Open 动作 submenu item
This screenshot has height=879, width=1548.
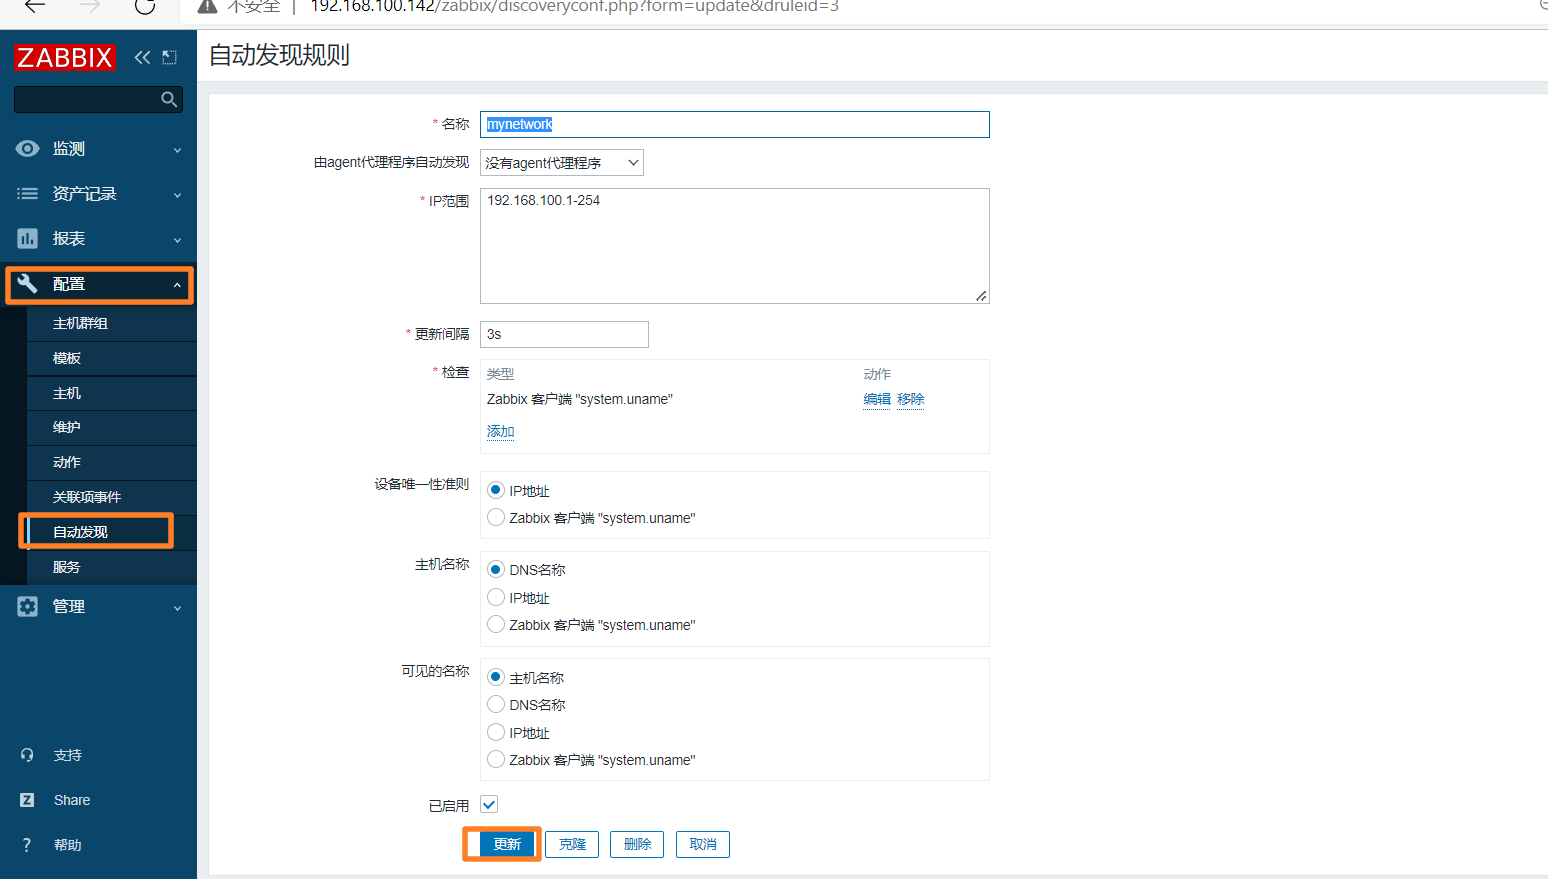click(112, 462)
